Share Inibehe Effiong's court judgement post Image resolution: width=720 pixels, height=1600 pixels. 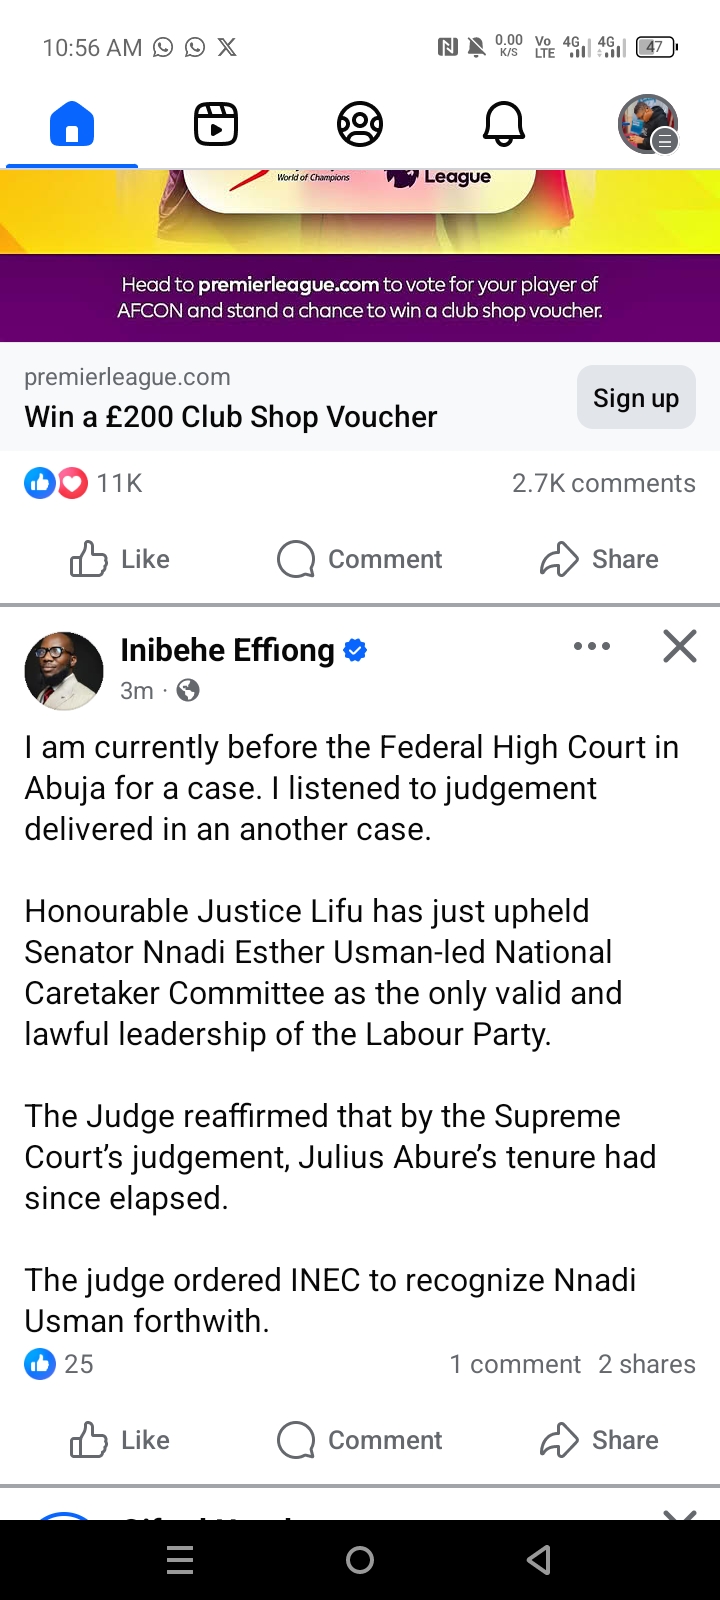click(x=599, y=1440)
